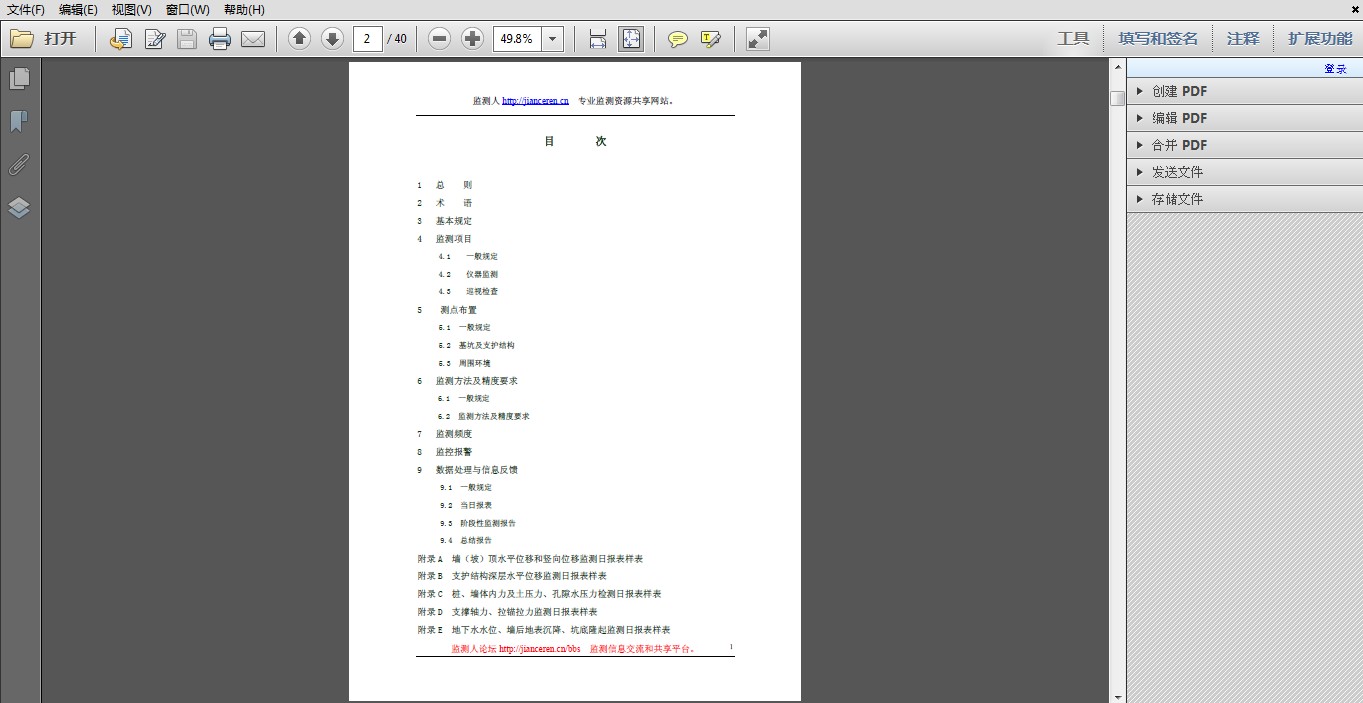This screenshot has height=703, width=1363.
Task: Click the print file icon
Action: pos(220,39)
